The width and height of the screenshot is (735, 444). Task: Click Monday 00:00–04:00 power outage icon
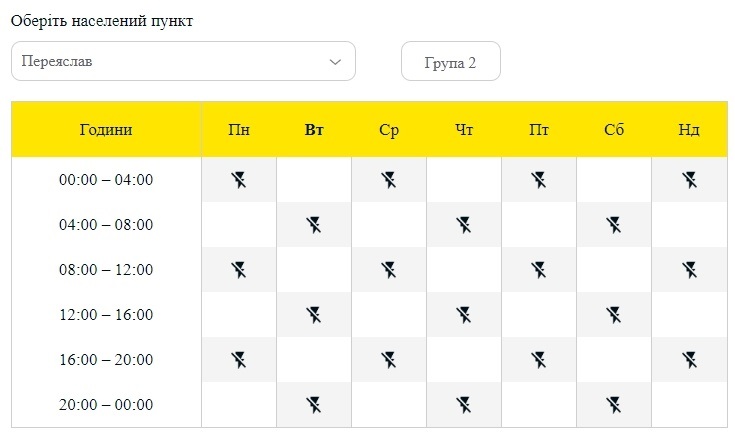[x=239, y=180]
